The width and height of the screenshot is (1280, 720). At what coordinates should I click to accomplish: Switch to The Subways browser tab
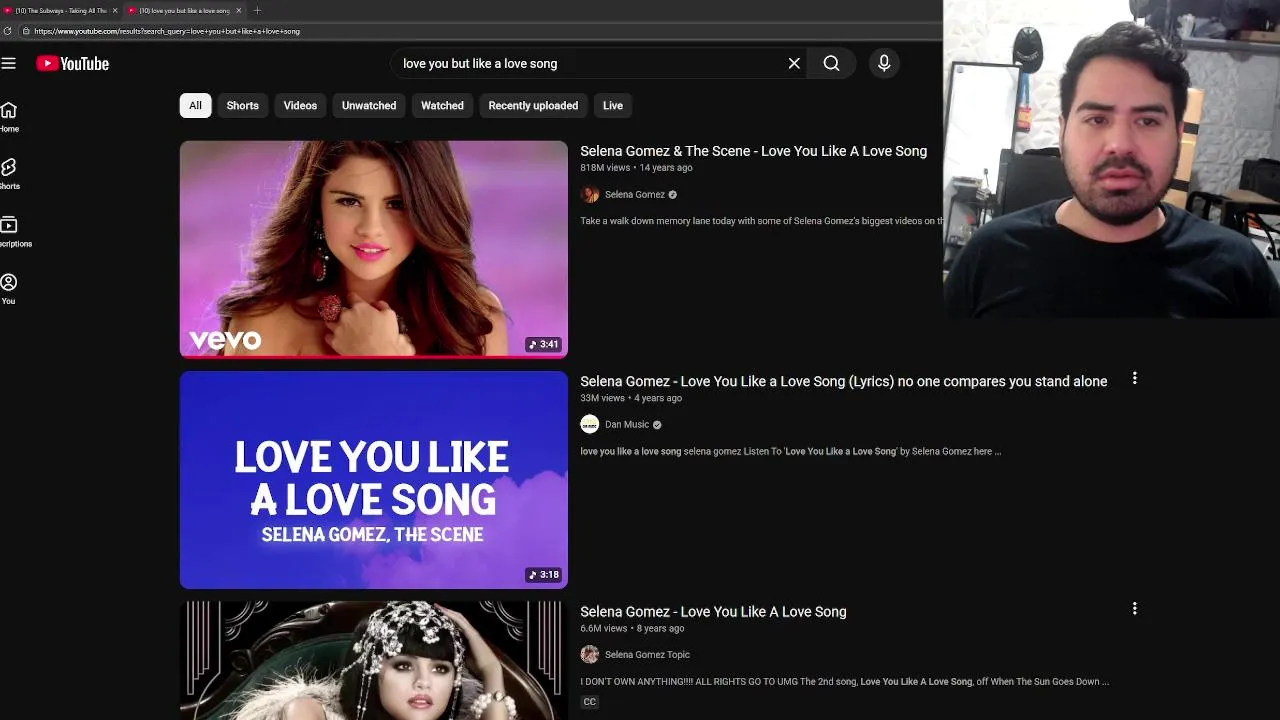coord(60,10)
